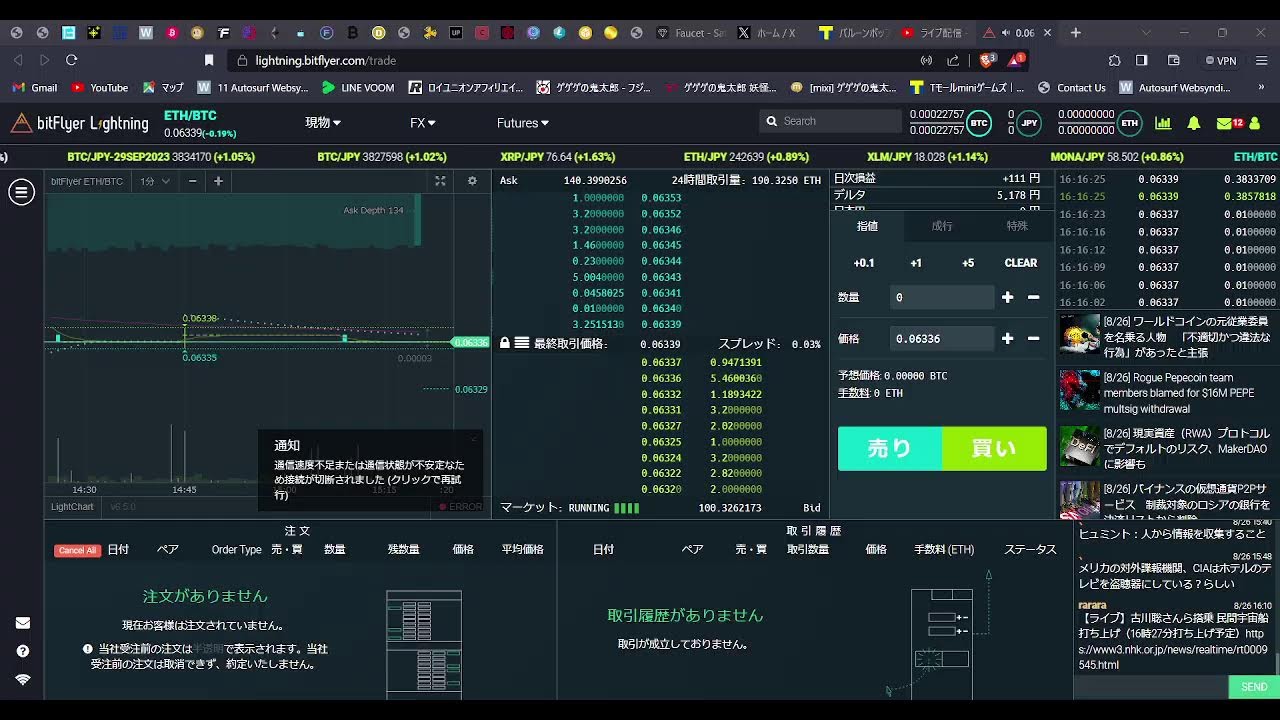
Task: Bookmark this page icon in address bar
Action: click(209, 60)
